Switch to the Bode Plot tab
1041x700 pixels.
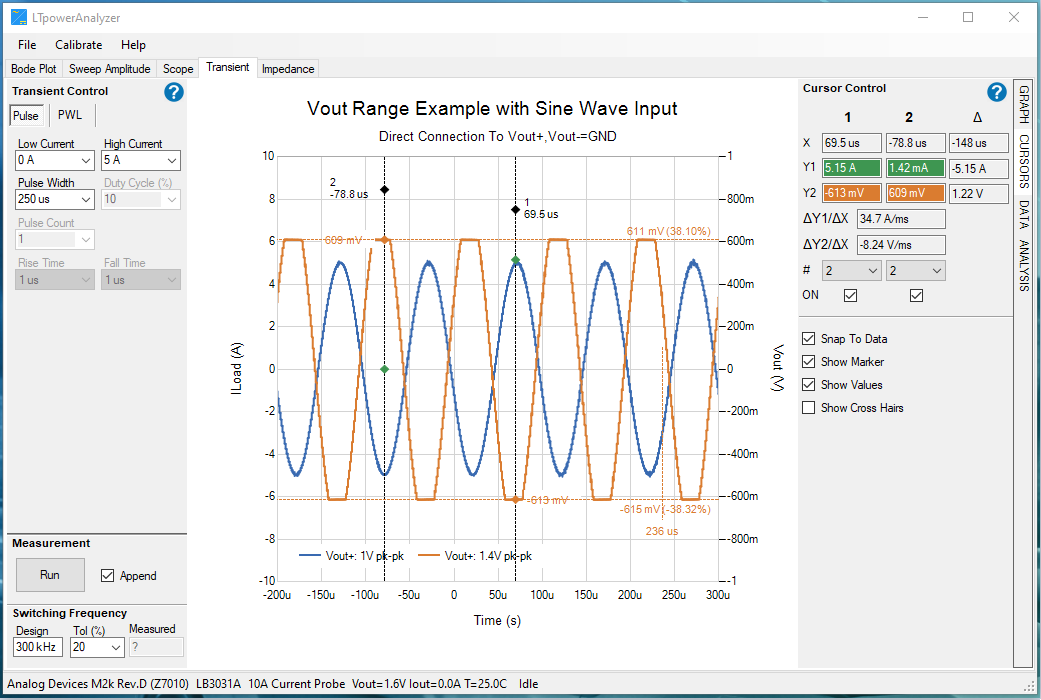(x=33, y=69)
